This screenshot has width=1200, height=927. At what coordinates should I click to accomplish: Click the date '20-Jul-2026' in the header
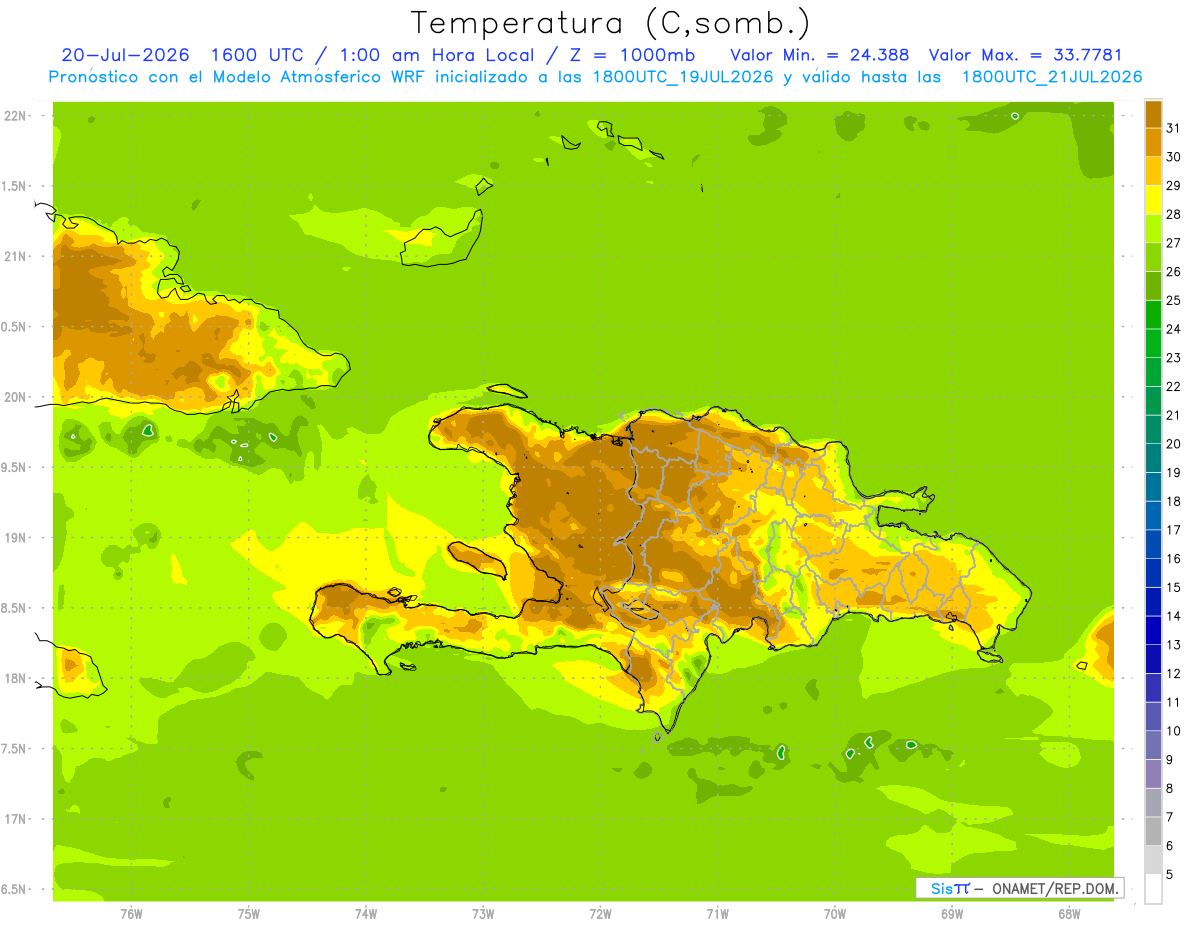point(126,55)
